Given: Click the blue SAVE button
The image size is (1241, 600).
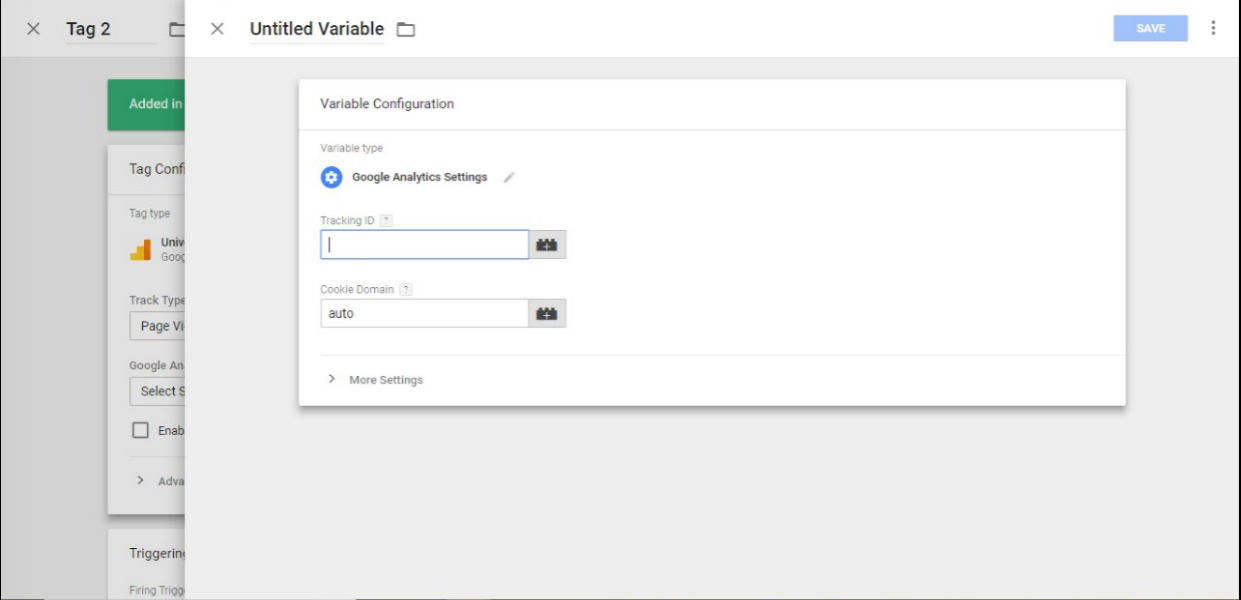Looking at the screenshot, I should tap(1150, 28).
